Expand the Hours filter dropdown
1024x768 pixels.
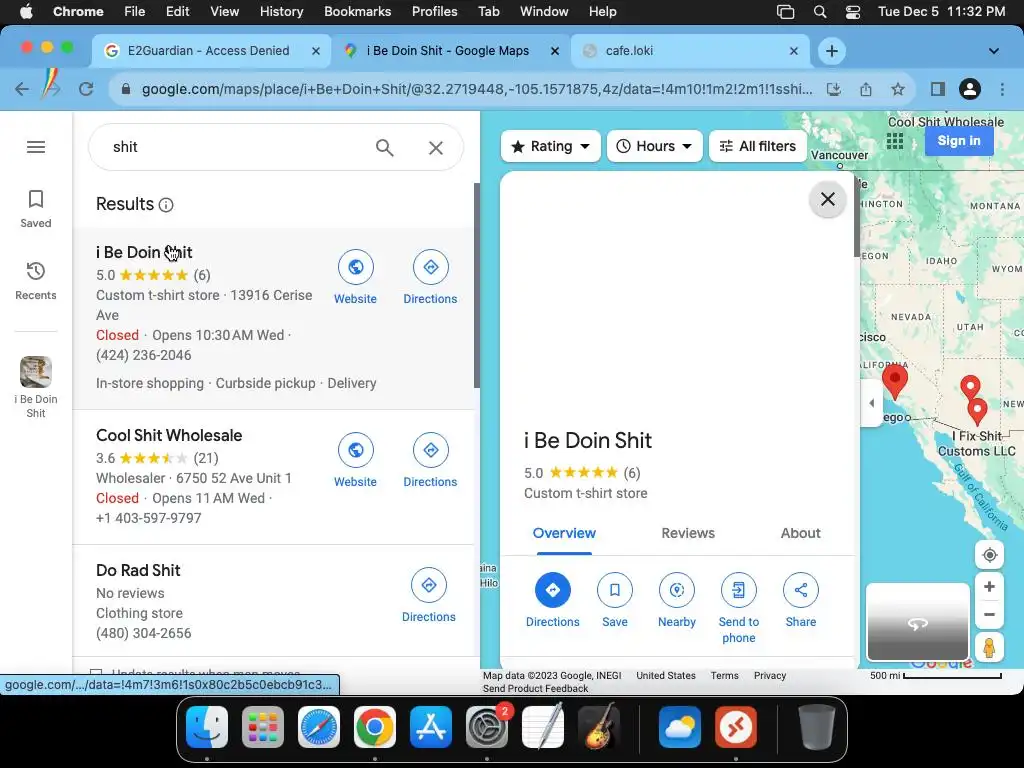(x=654, y=146)
